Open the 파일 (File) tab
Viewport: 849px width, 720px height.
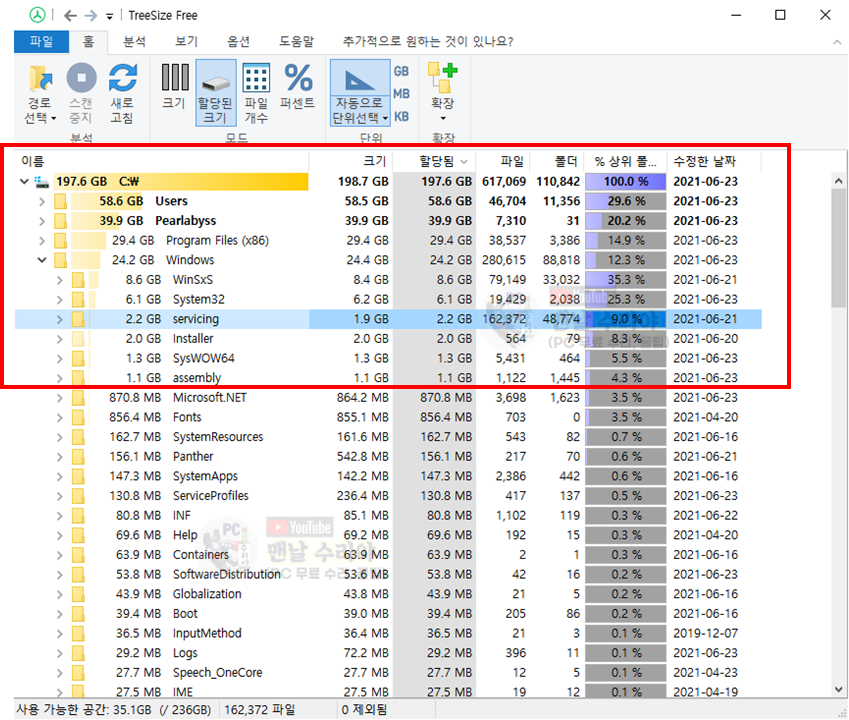tap(42, 42)
